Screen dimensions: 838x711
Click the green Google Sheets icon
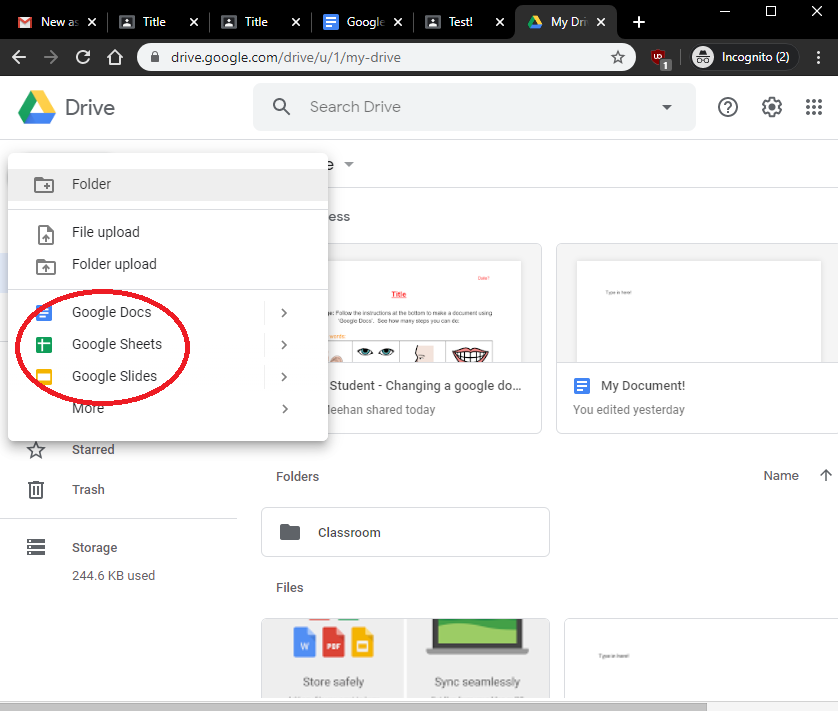[x=44, y=345]
